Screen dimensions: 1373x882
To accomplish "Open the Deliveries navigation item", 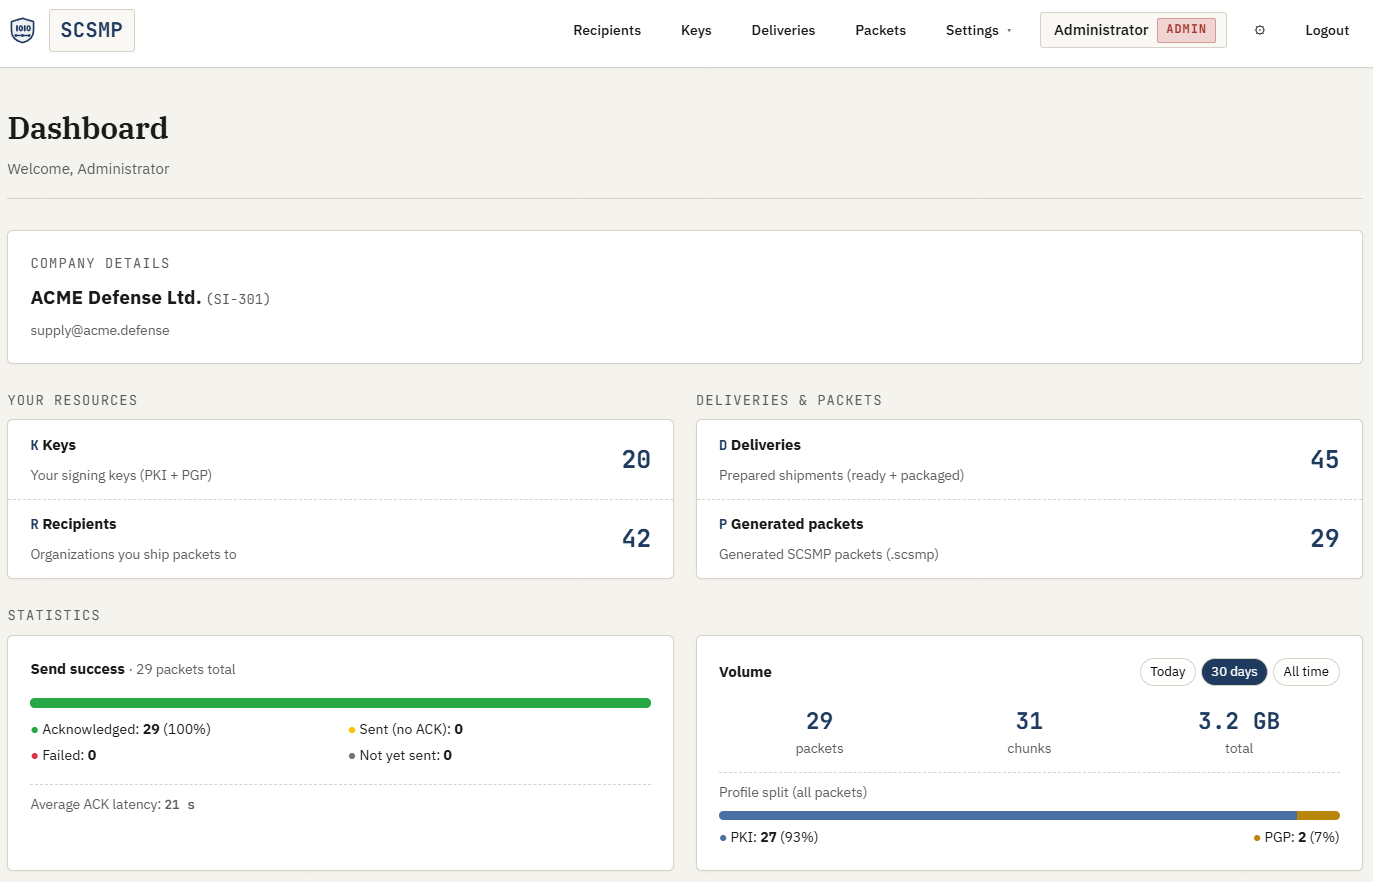I will click(x=783, y=30).
